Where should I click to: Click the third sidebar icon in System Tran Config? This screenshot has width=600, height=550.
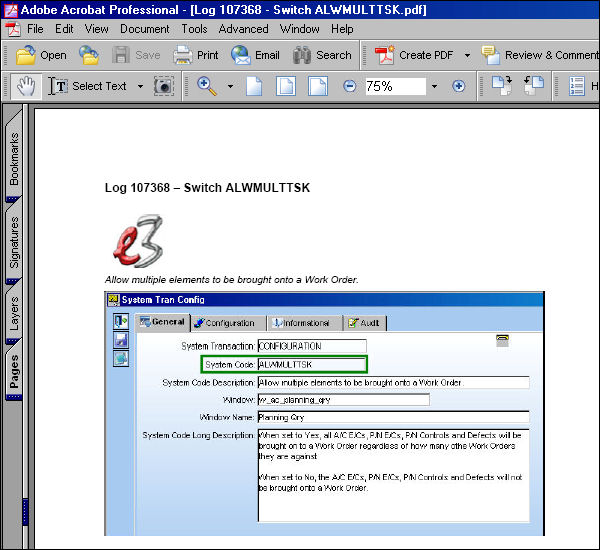(x=121, y=359)
